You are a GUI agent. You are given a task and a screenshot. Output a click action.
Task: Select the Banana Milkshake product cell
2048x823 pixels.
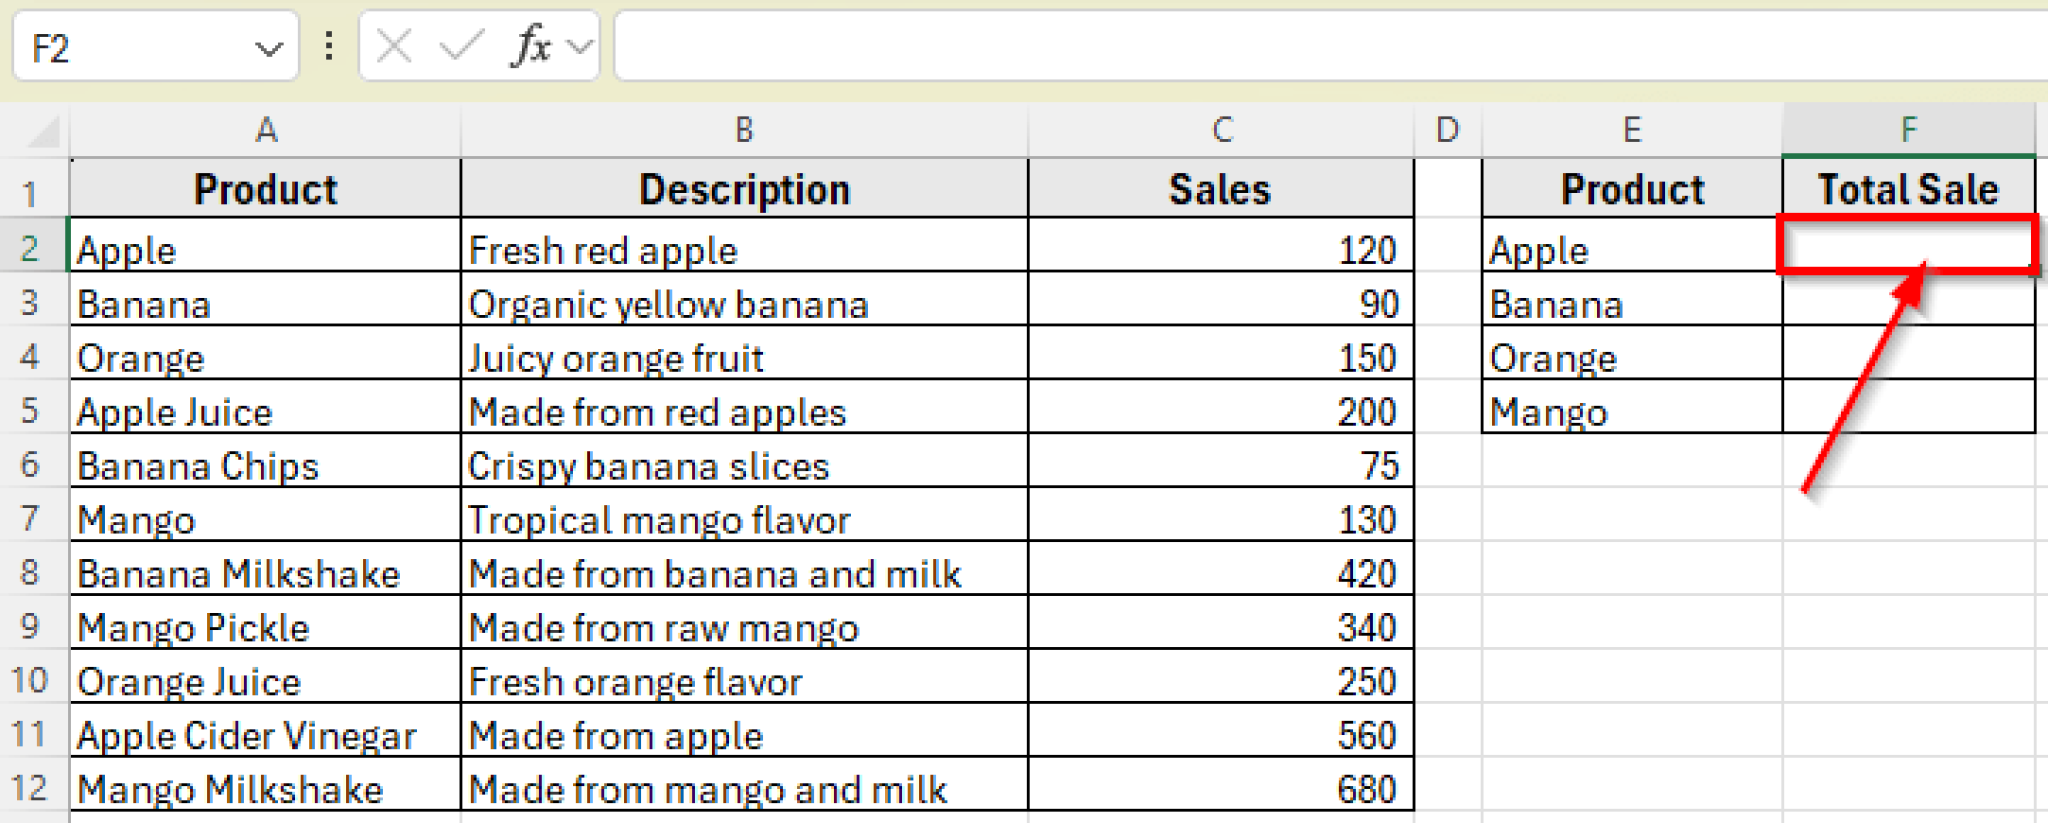265,573
